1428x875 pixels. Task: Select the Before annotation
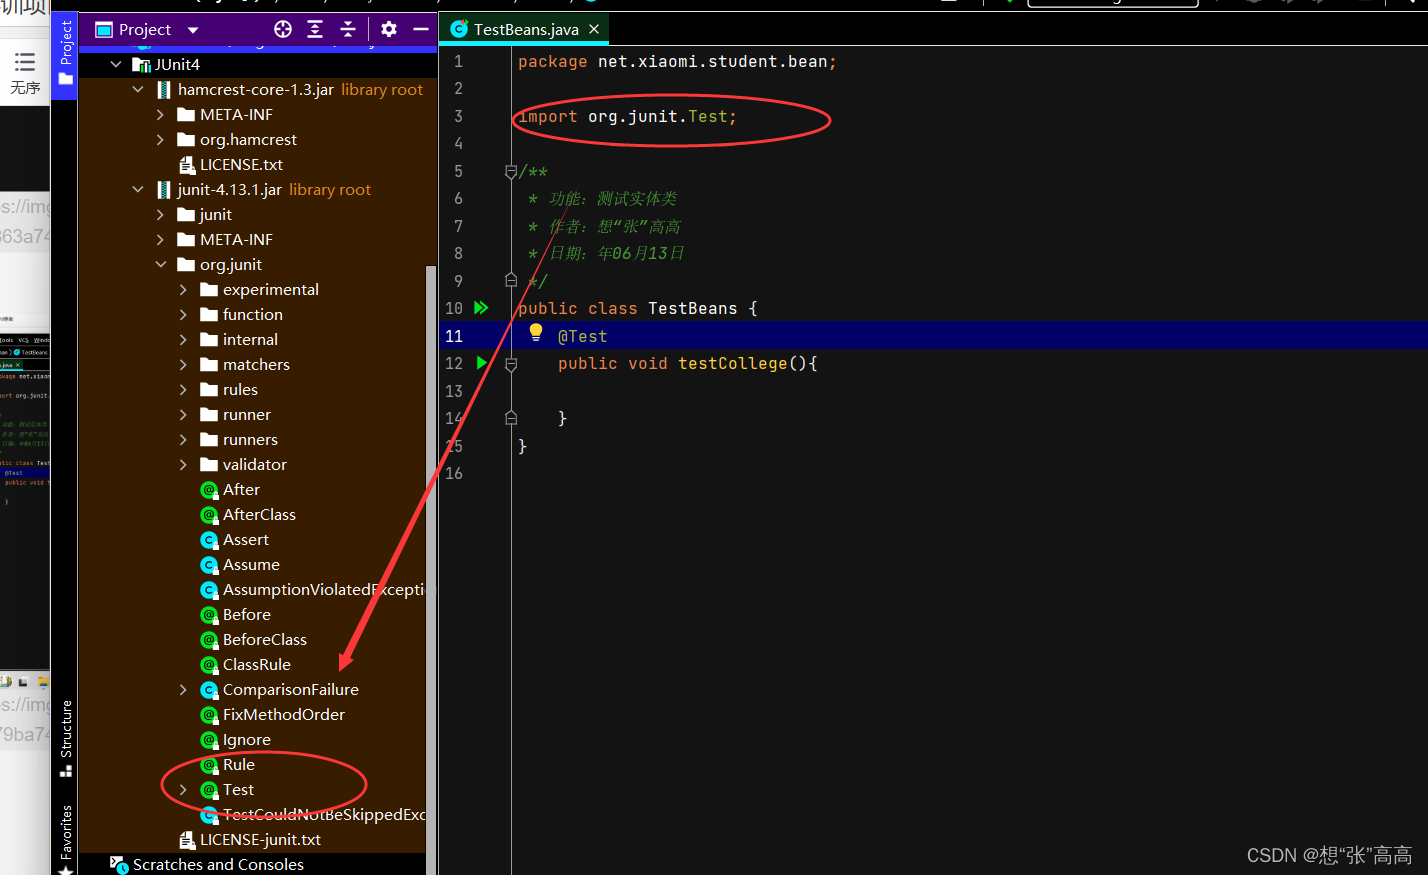(236, 614)
